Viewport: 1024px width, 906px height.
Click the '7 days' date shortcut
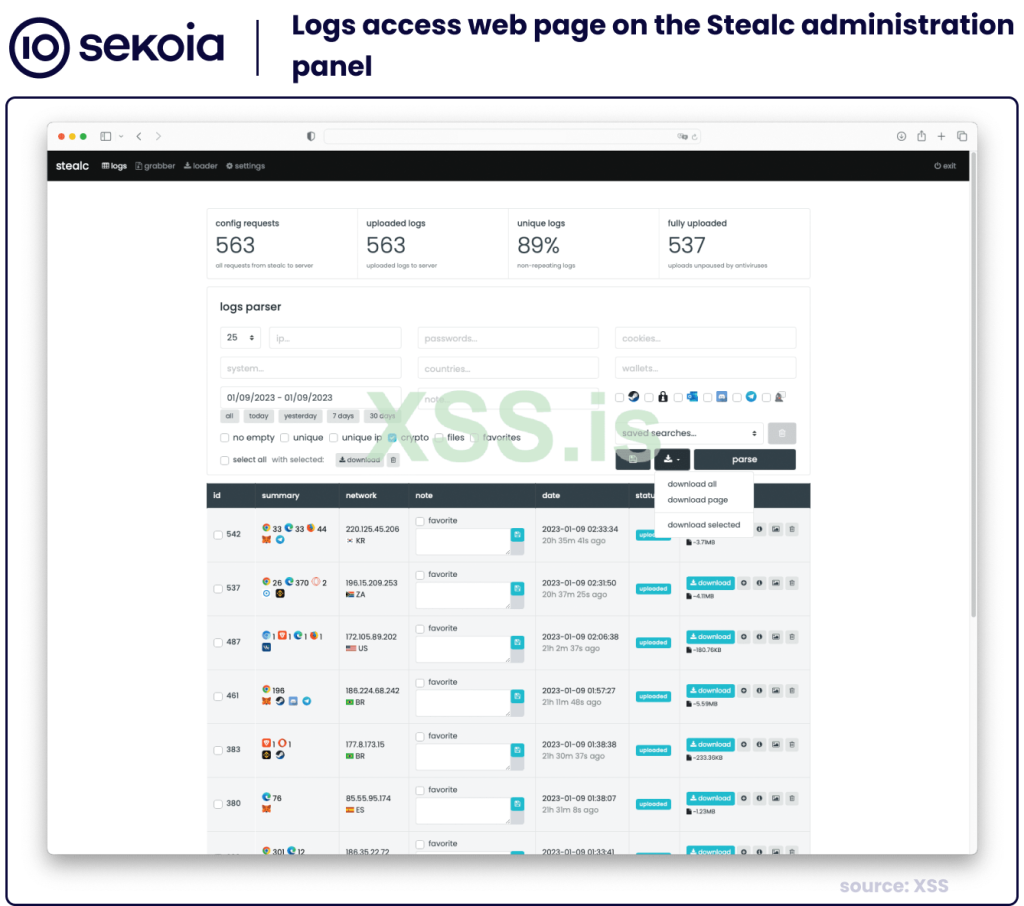(343, 416)
